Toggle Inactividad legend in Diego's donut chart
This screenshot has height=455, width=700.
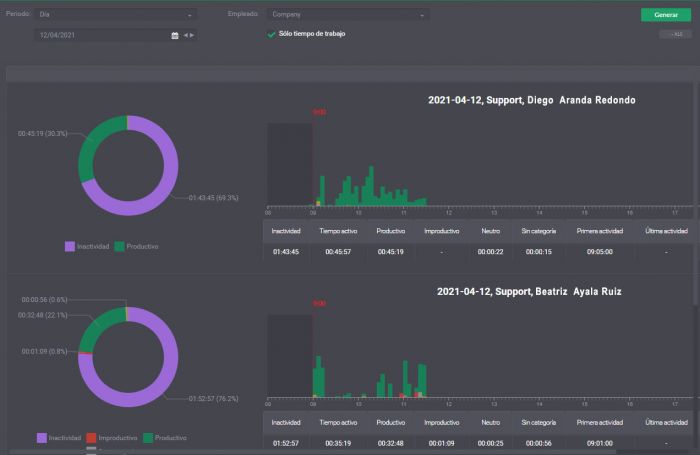tap(87, 246)
